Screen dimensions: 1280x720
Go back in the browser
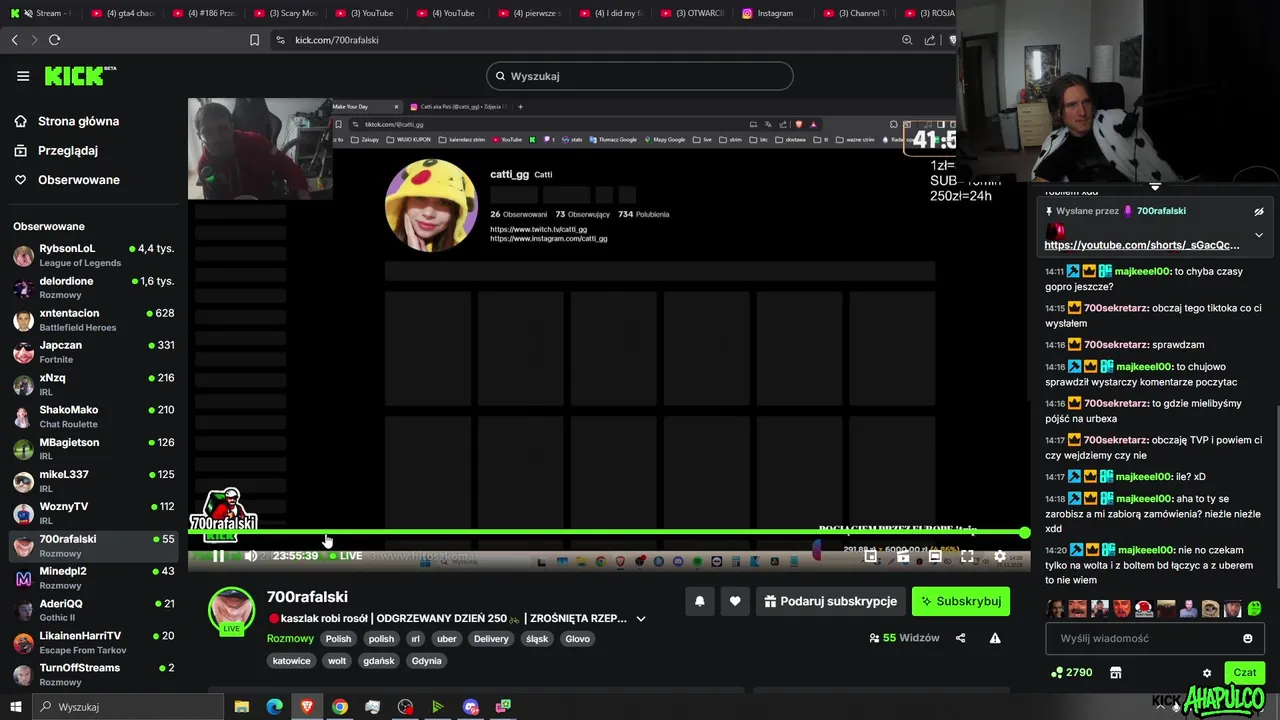point(15,40)
